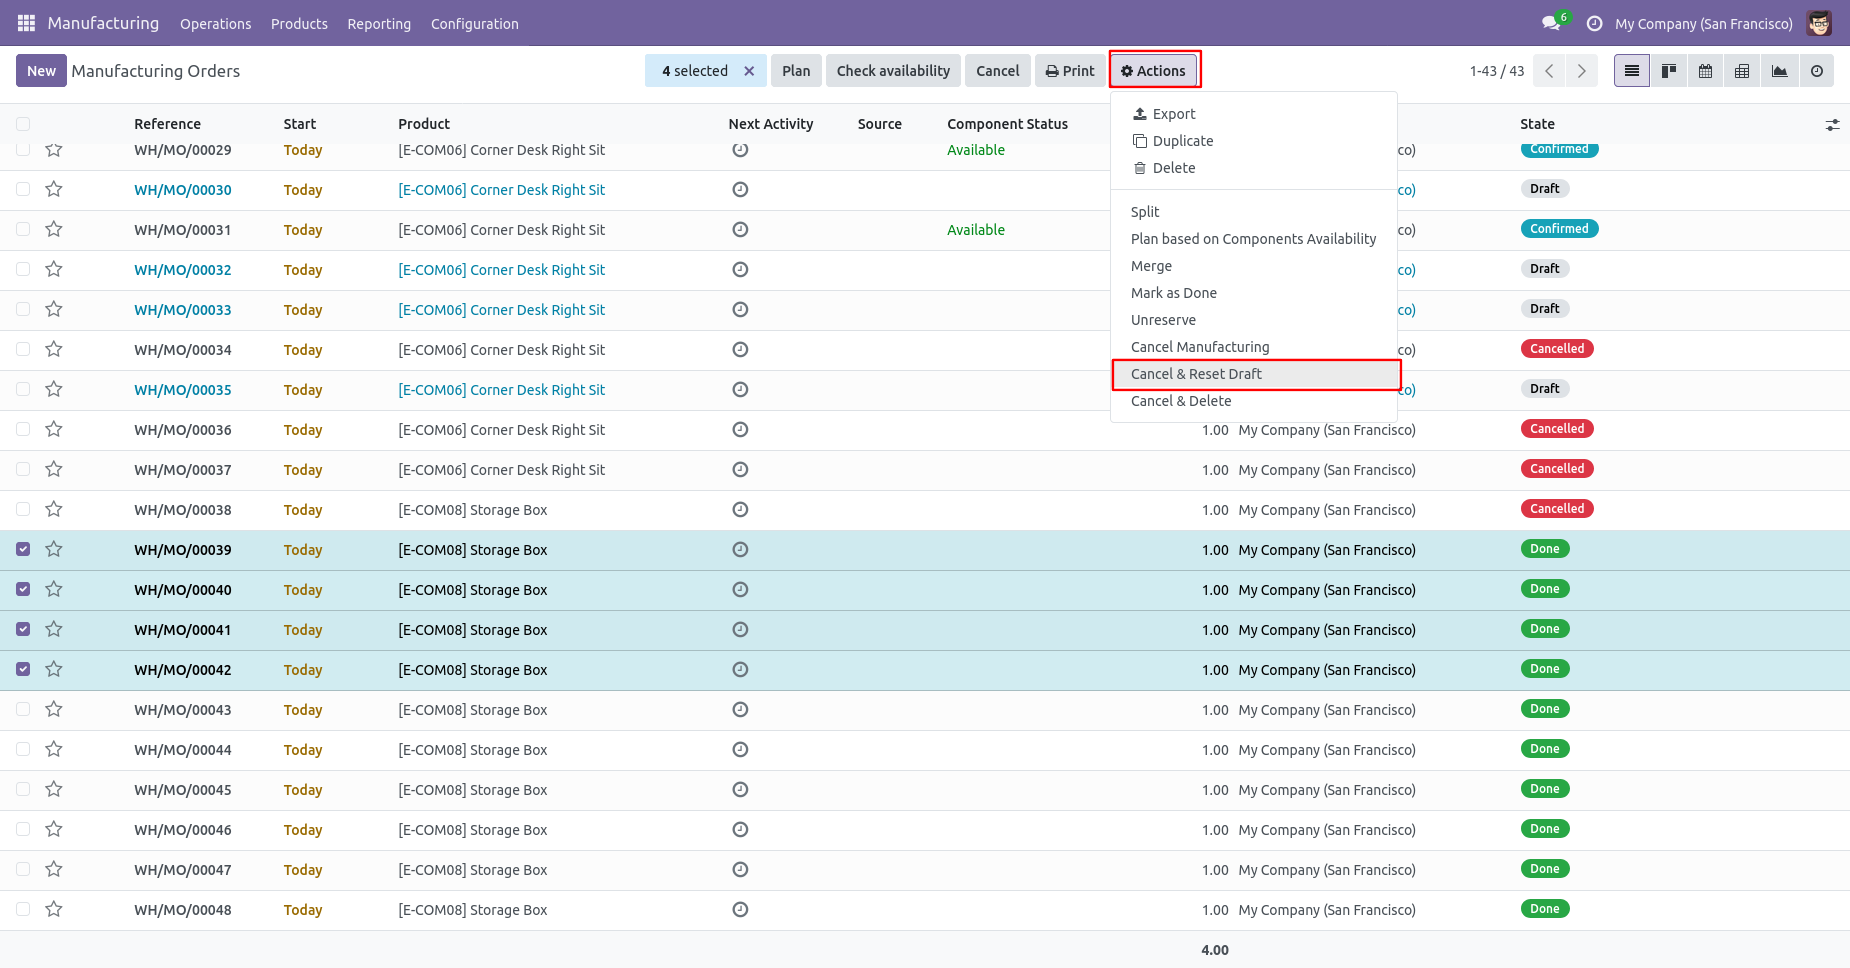Tick the WH/MO/00038 row checkbox
The image size is (1850, 968).
[x=23, y=509]
